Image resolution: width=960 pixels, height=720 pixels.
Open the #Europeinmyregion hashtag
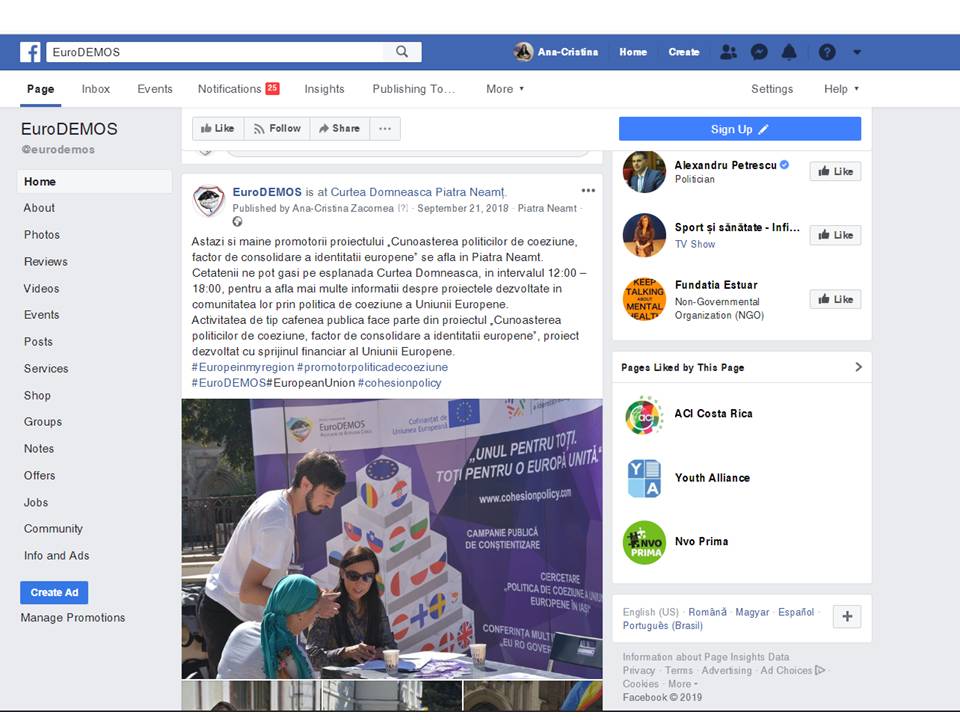point(243,367)
